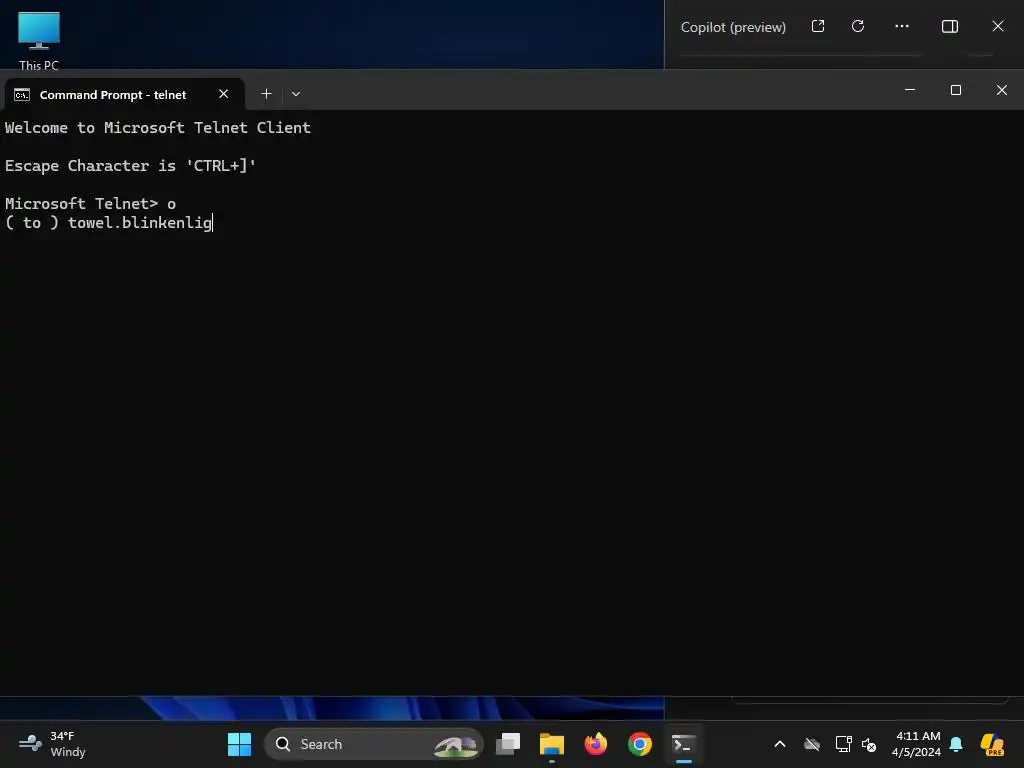
Task: Click the taskbar Search box
Action: 374,744
